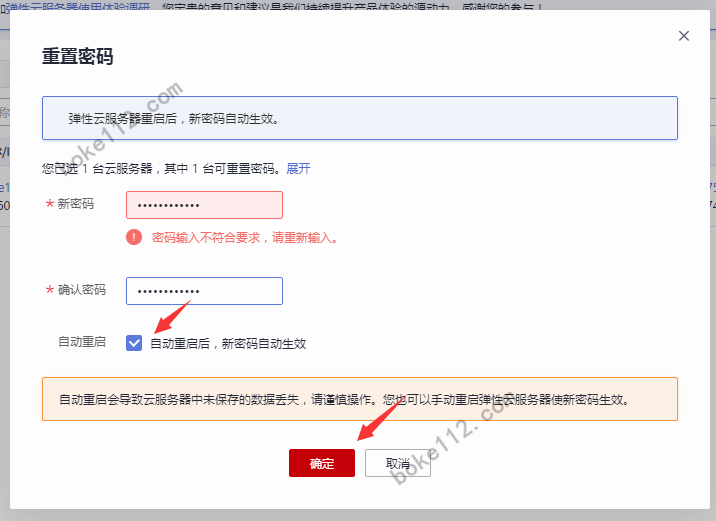Viewport: 716px width, 521px height.
Task: Click the red error icon under 新密码
Action: 134,237
